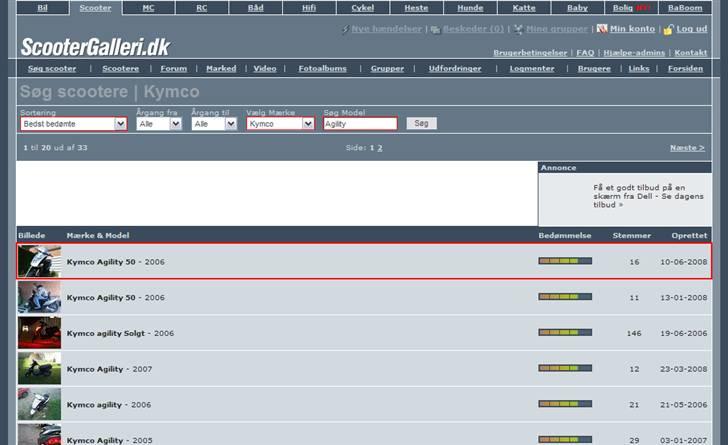Open the Vælg Mærke dropdown showing Kymco
Viewport: 728px width, 445px height.
pyautogui.click(x=280, y=124)
